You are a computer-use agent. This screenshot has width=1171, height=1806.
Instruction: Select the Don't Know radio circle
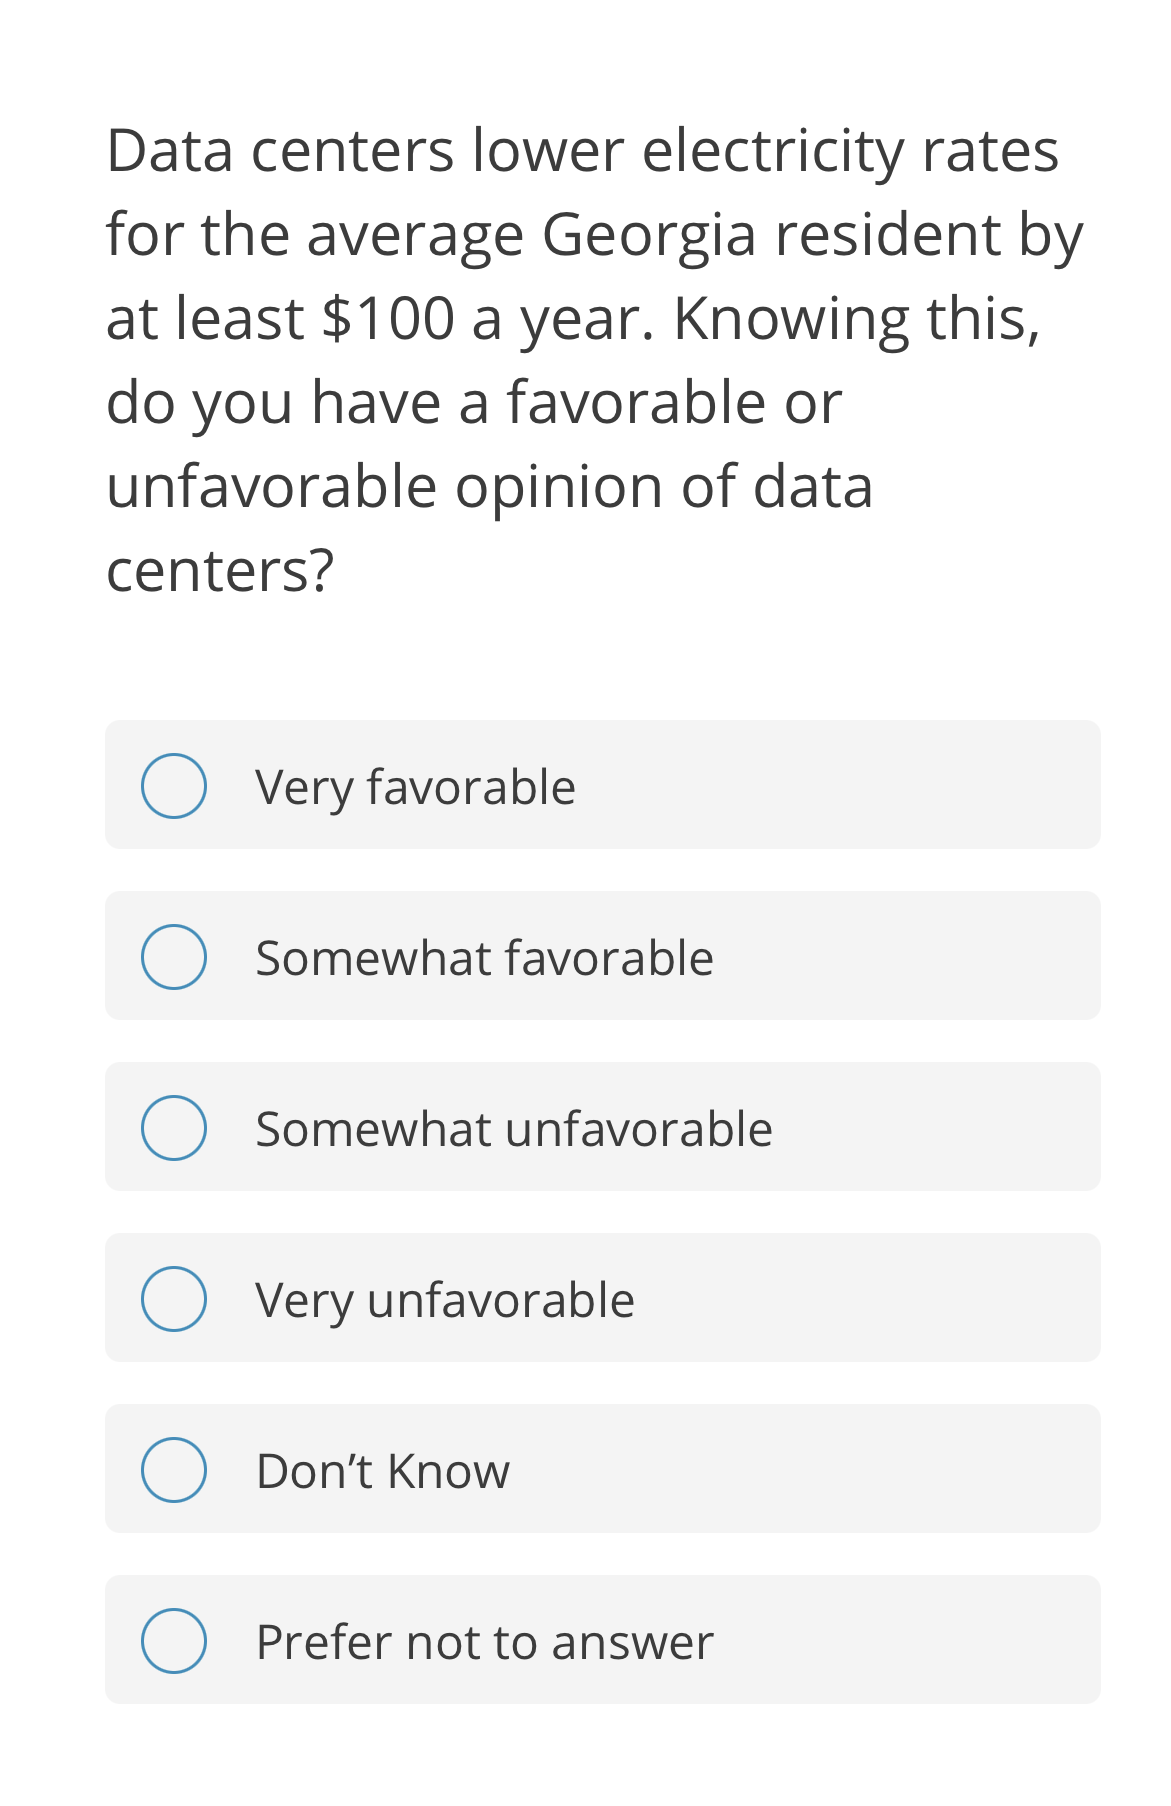(x=174, y=1470)
